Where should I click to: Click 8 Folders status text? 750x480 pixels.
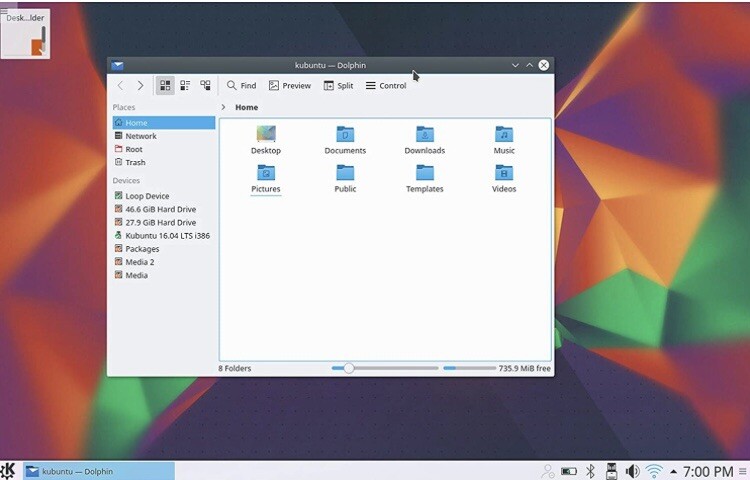click(x=235, y=369)
